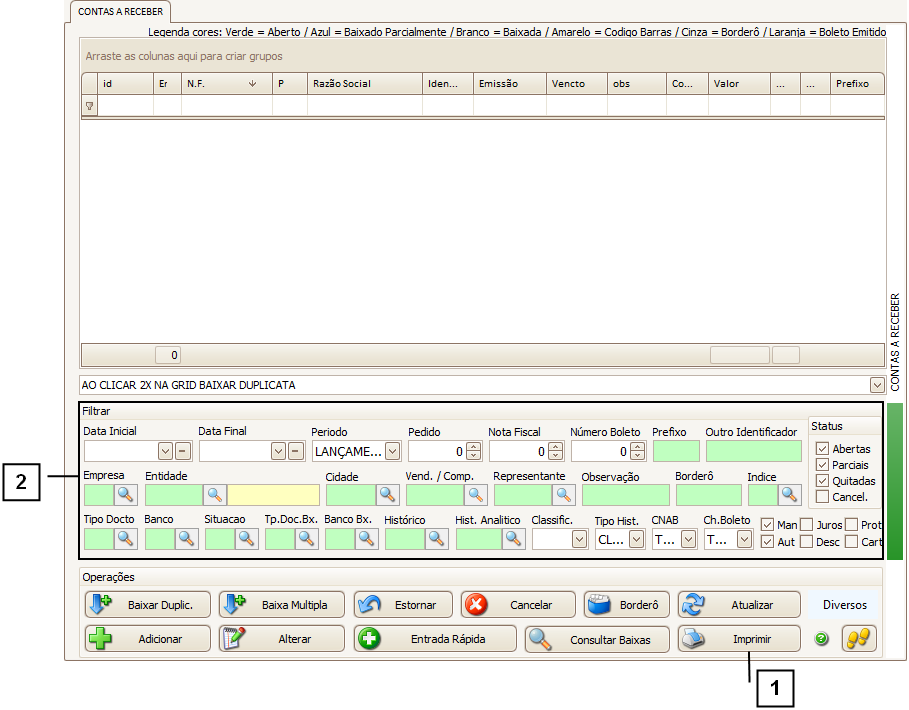
Task: Open Hist. Analítico search magnifier
Action: click(513, 539)
